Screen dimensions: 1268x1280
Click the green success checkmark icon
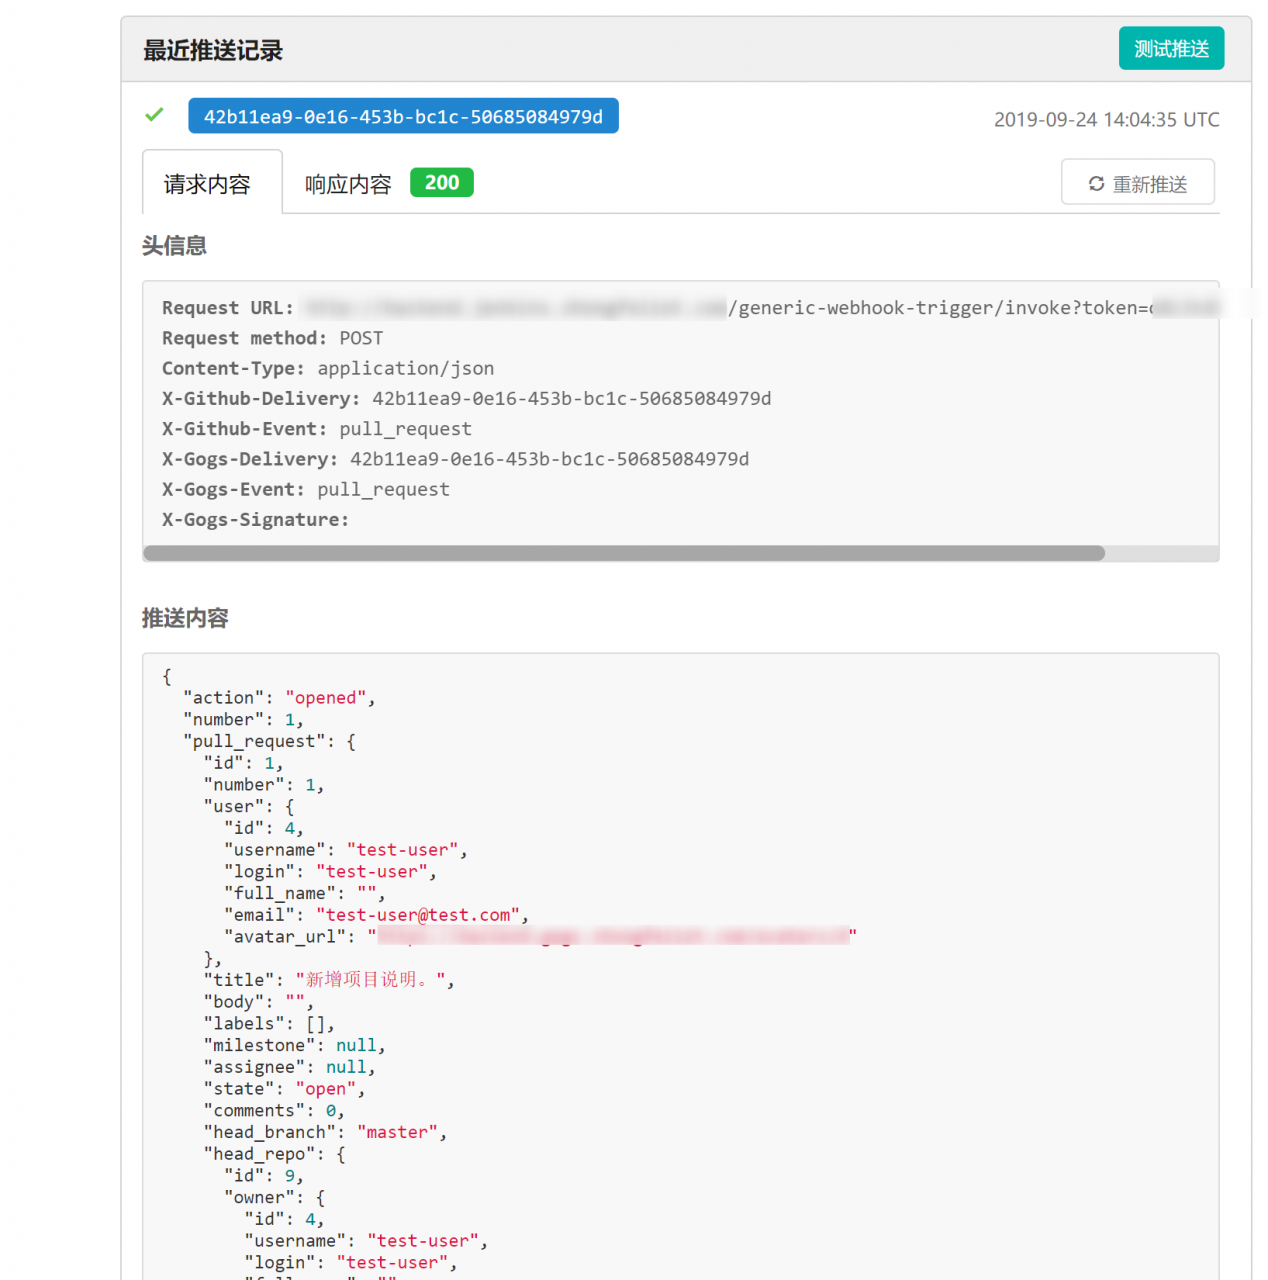tap(154, 115)
